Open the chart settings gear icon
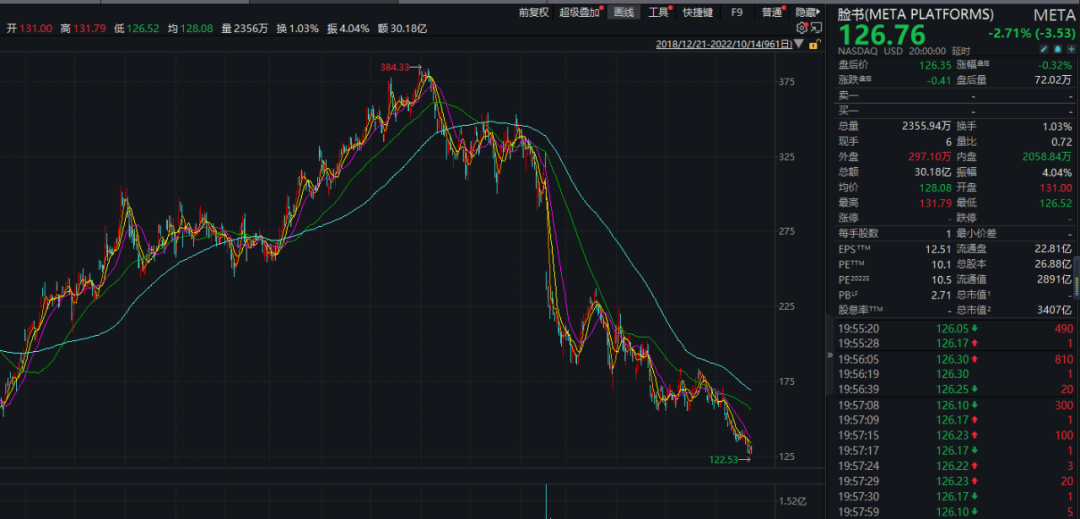The width and height of the screenshot is (1080, 519). [801, 28]
